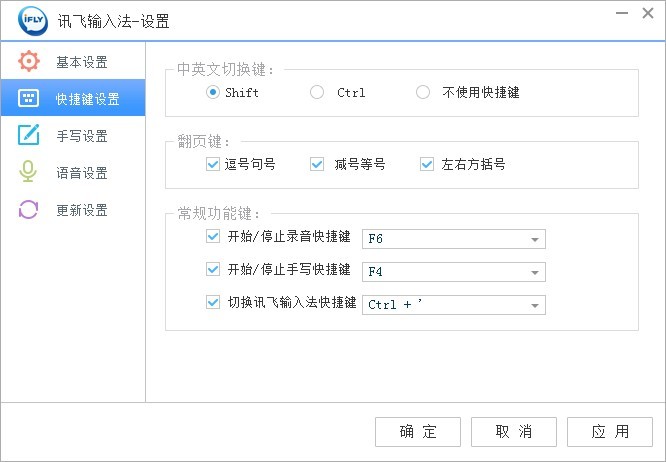Open the F4 handwriting shortcut dropdown
Viewport: 666px width, 462px height.
coord(536,272)
